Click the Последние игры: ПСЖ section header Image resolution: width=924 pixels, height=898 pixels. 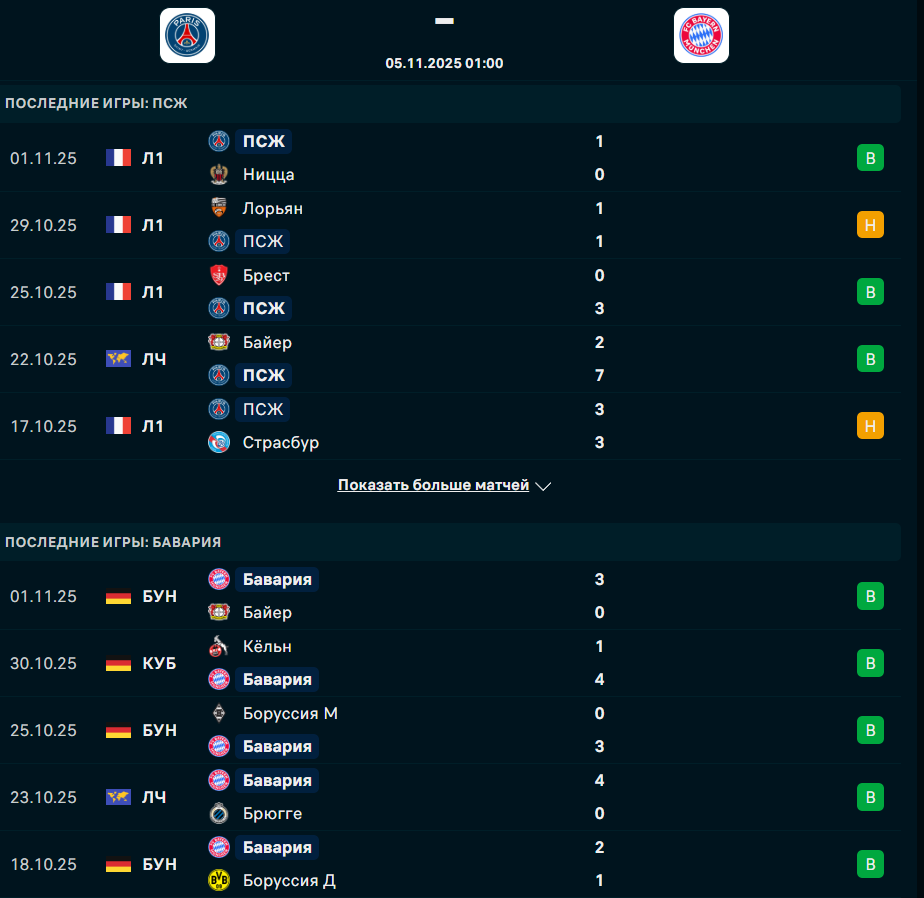pyautogui.click(x=96, y=103)
